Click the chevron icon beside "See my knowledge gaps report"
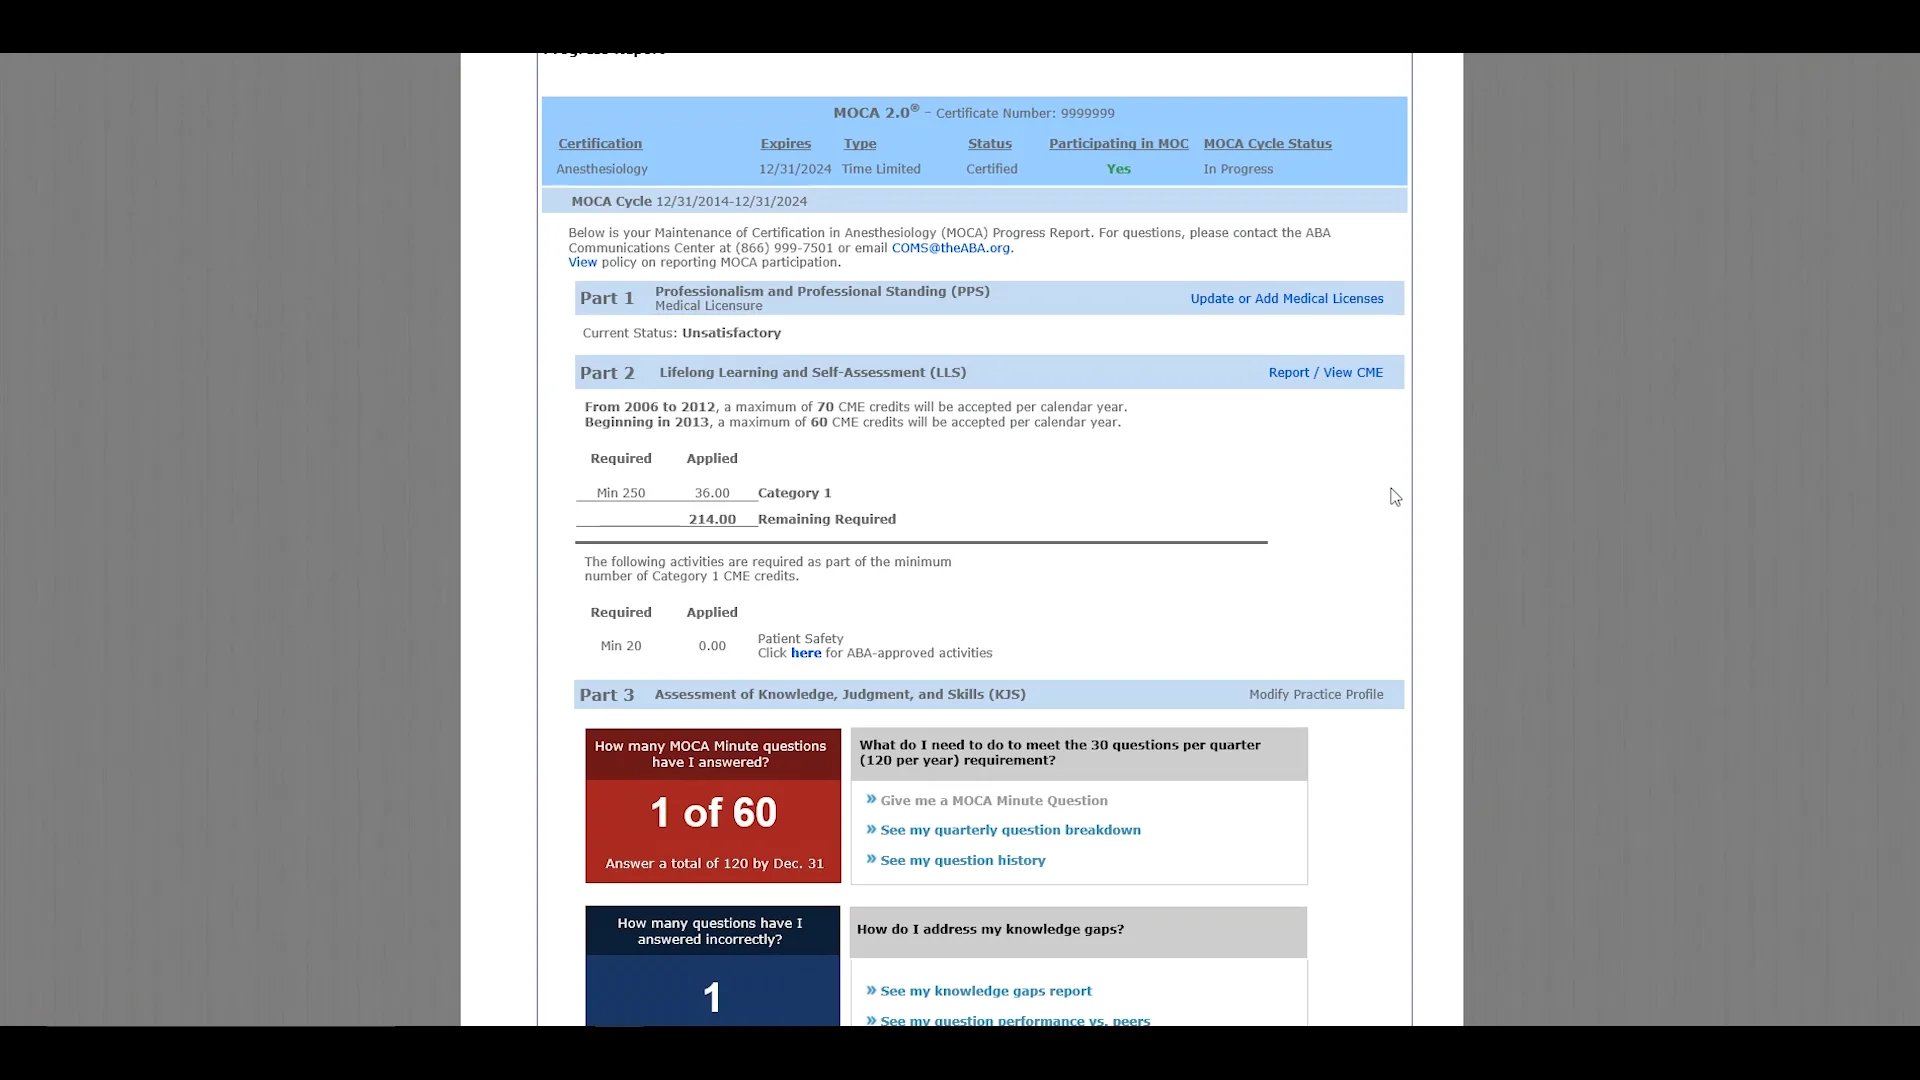This screenshot has width=1920, height=1080. click(x=870, y=991)
